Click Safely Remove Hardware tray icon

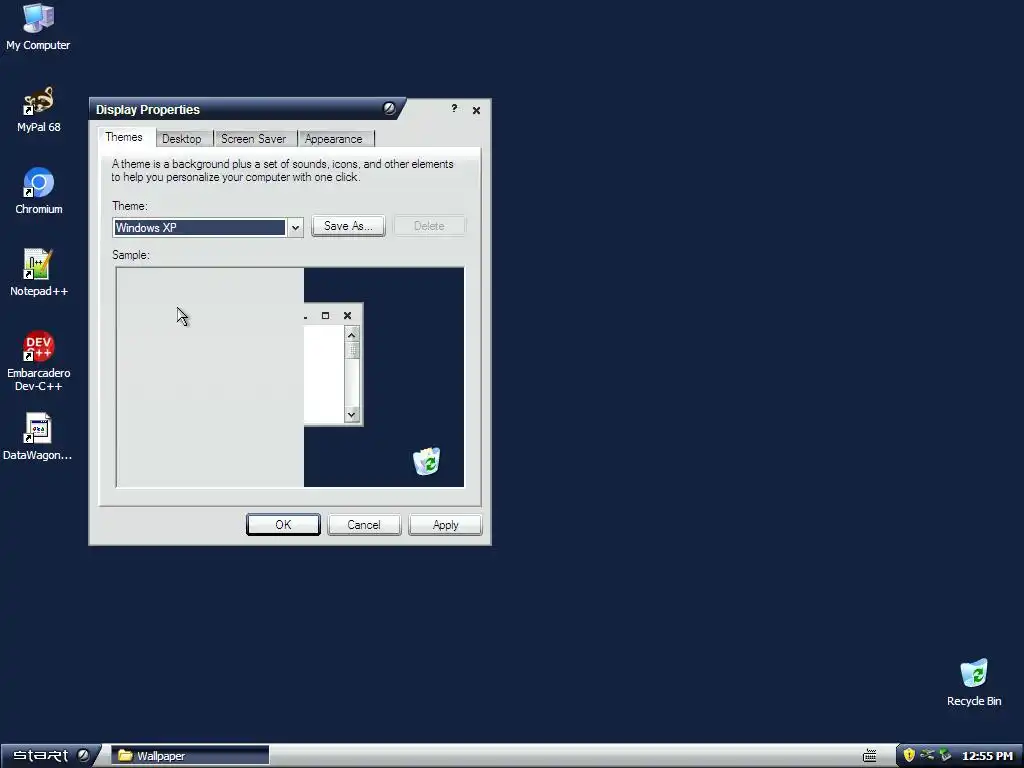(945, 756)
